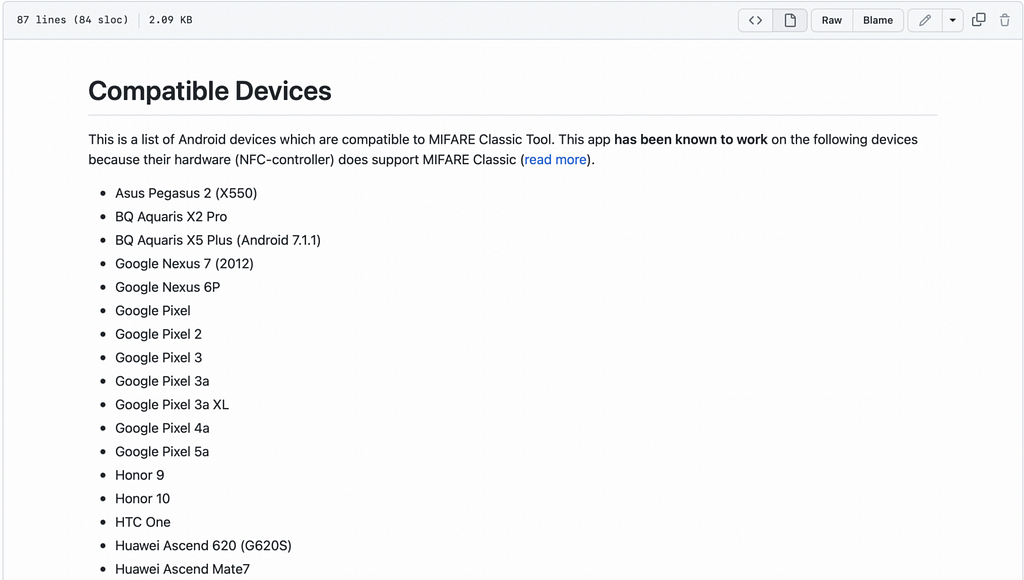1024x580 pixels.
Task: Click the 'Compatible Devices' heading
Action: (210, 91)
